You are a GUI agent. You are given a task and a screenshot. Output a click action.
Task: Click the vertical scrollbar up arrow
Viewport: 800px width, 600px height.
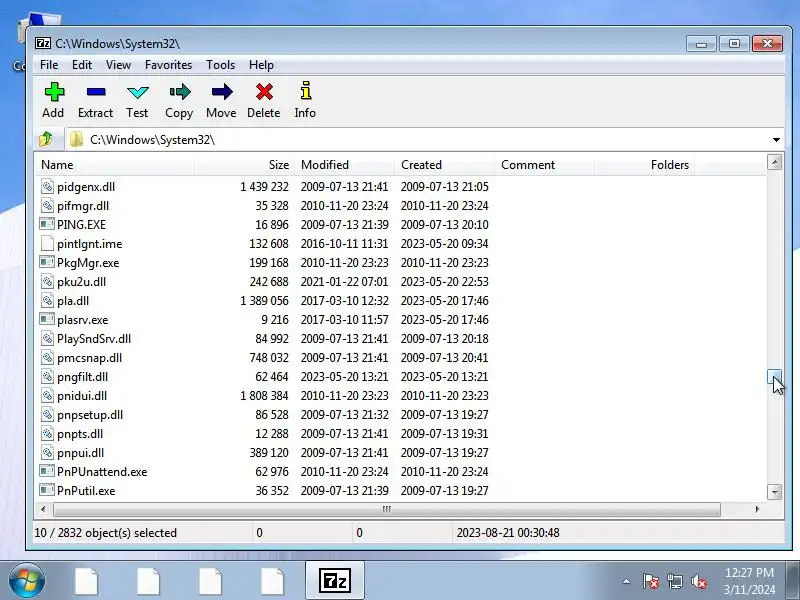tap(774, 162)
